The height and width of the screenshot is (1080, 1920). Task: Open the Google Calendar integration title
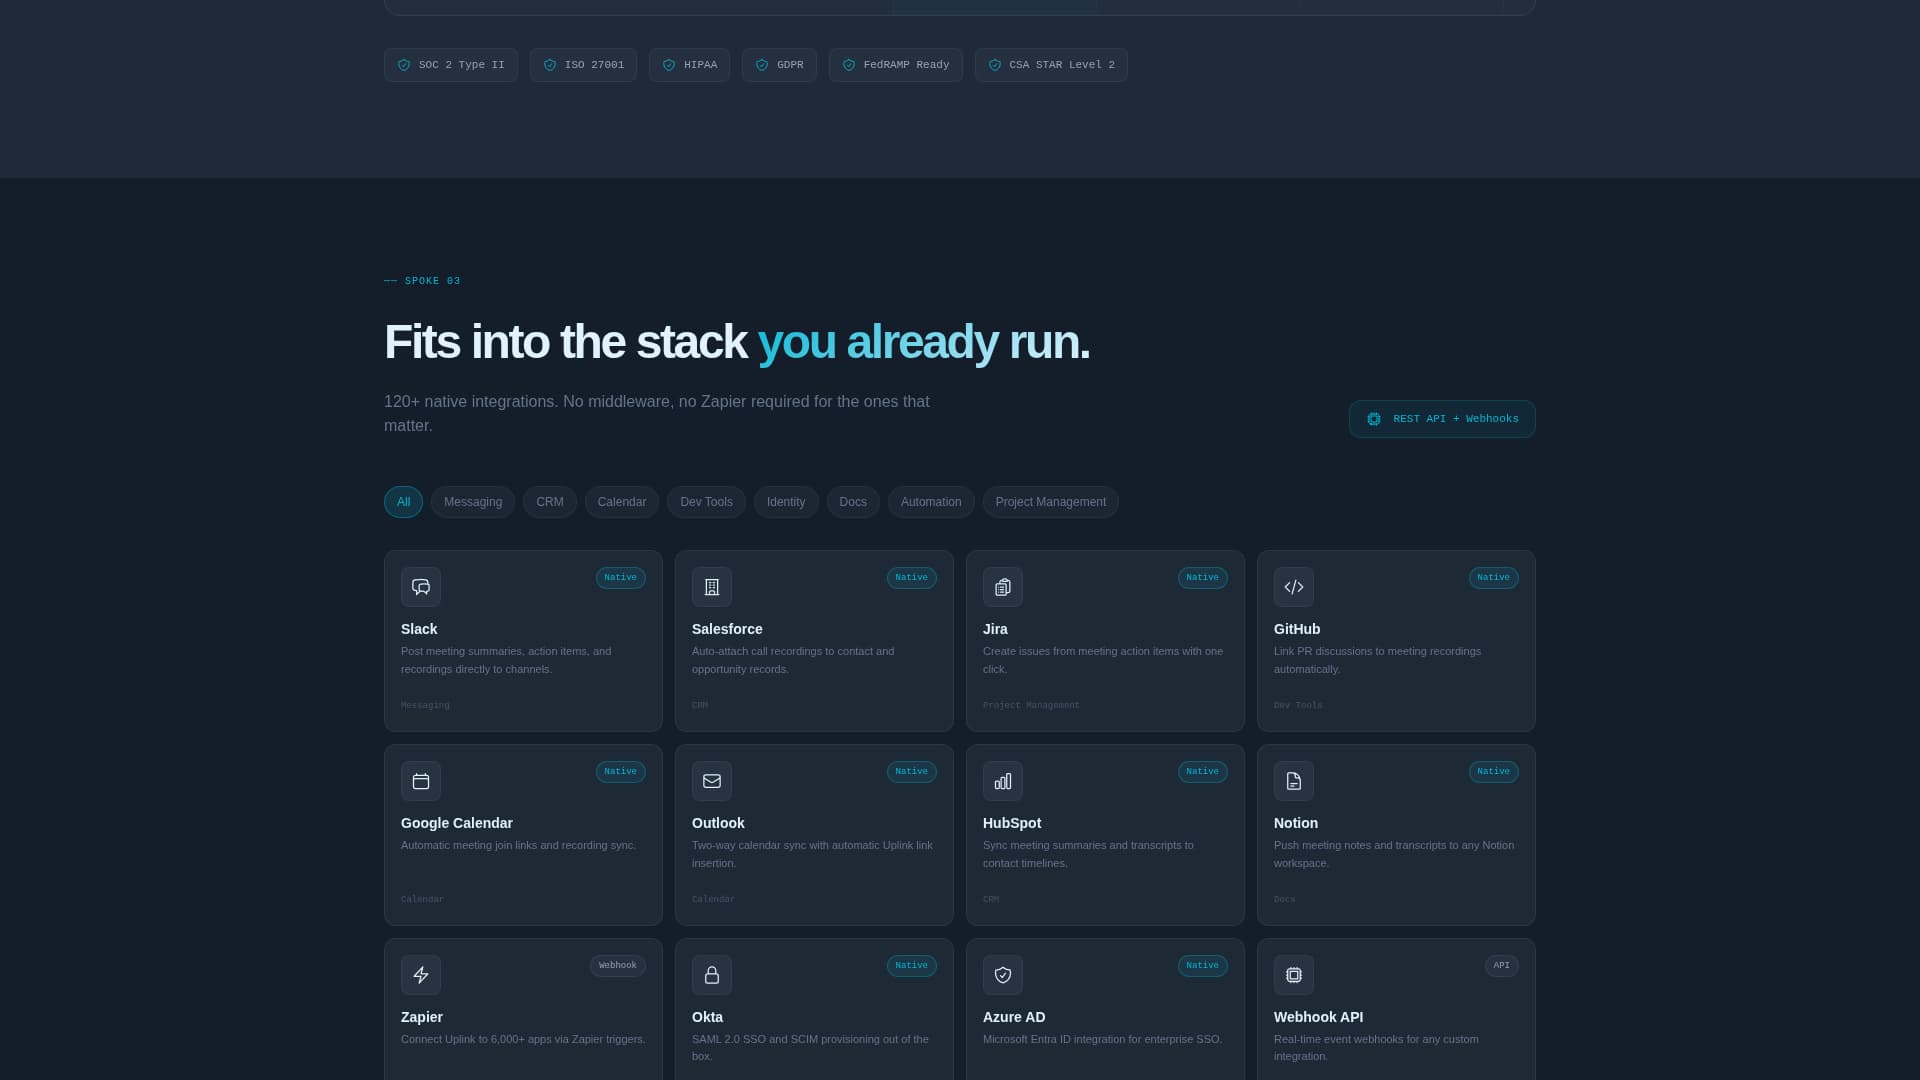[457, 823]
